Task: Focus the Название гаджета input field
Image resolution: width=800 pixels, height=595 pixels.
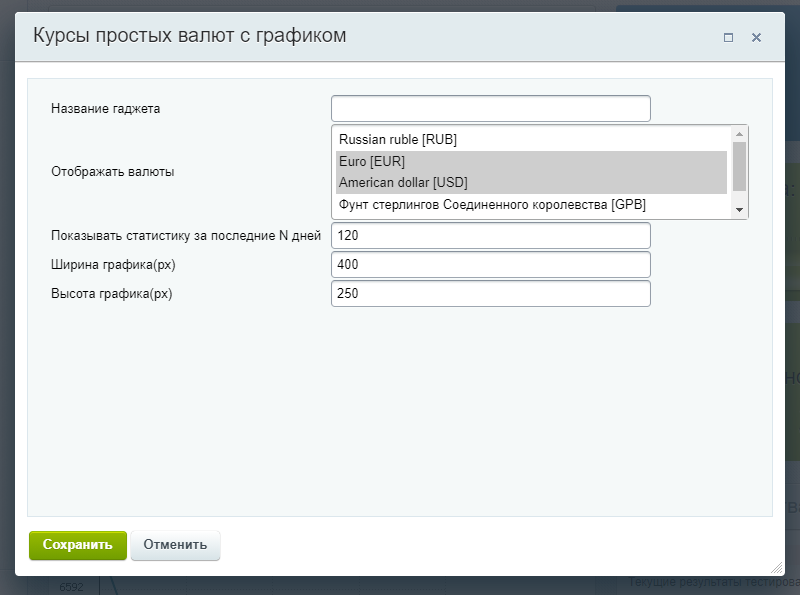Action: coord(491,108)
